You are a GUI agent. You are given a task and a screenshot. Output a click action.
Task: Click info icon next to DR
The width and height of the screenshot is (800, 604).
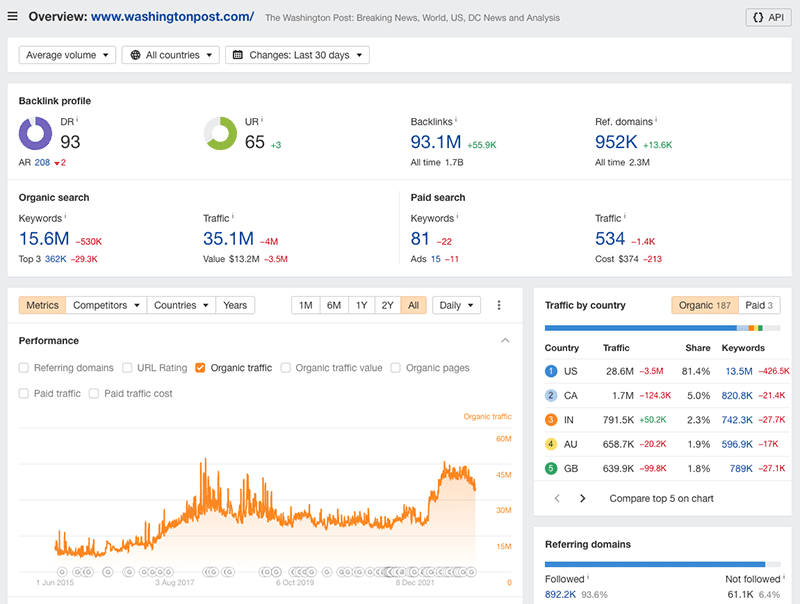77,120
